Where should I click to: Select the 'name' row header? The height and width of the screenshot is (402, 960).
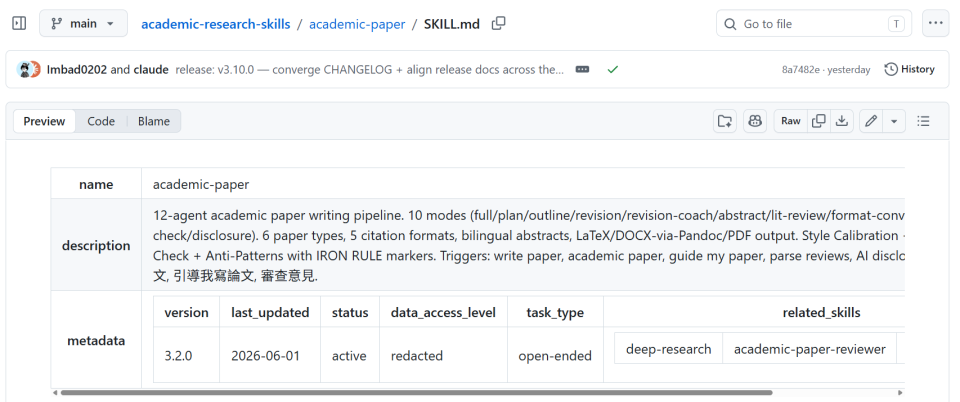coord(96,184)
